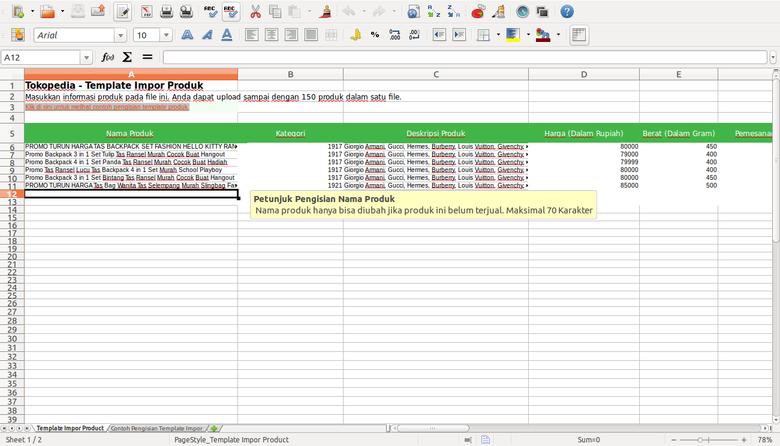This screenshot has width=780, height=446.
Task: Select cell with price 85000
Action: tap(584, 185)
